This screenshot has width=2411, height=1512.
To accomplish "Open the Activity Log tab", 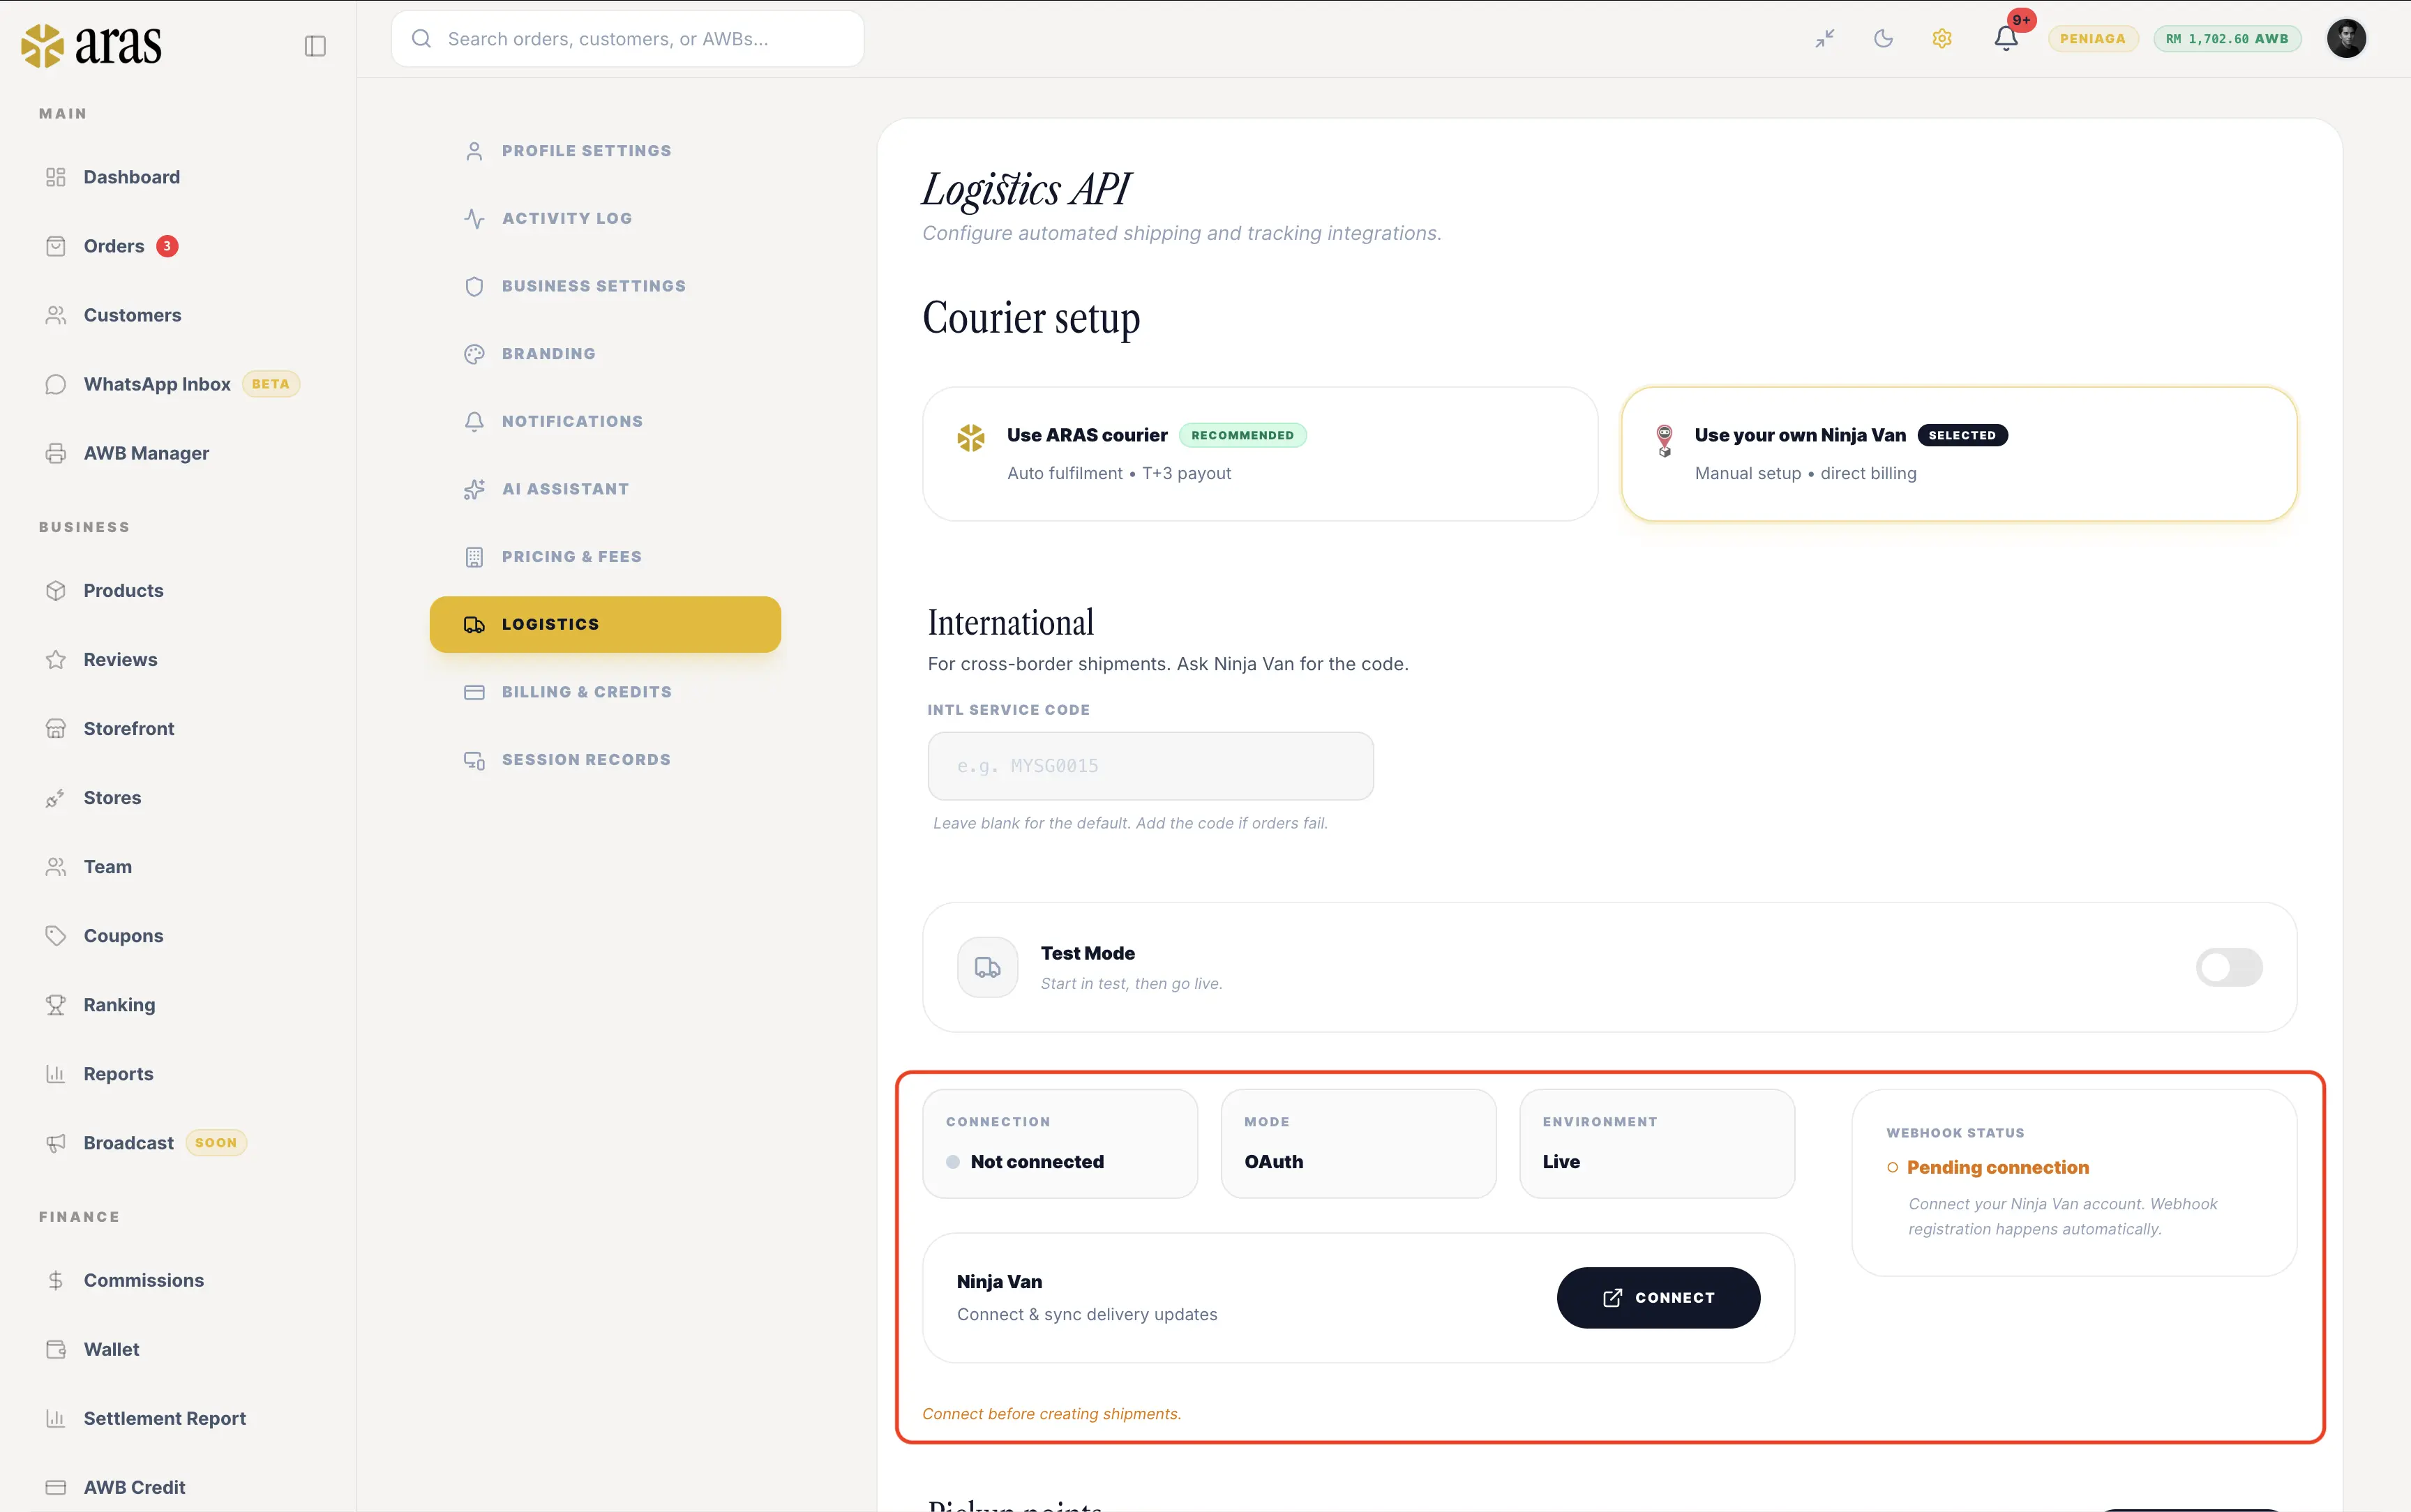I will (605, 219).
